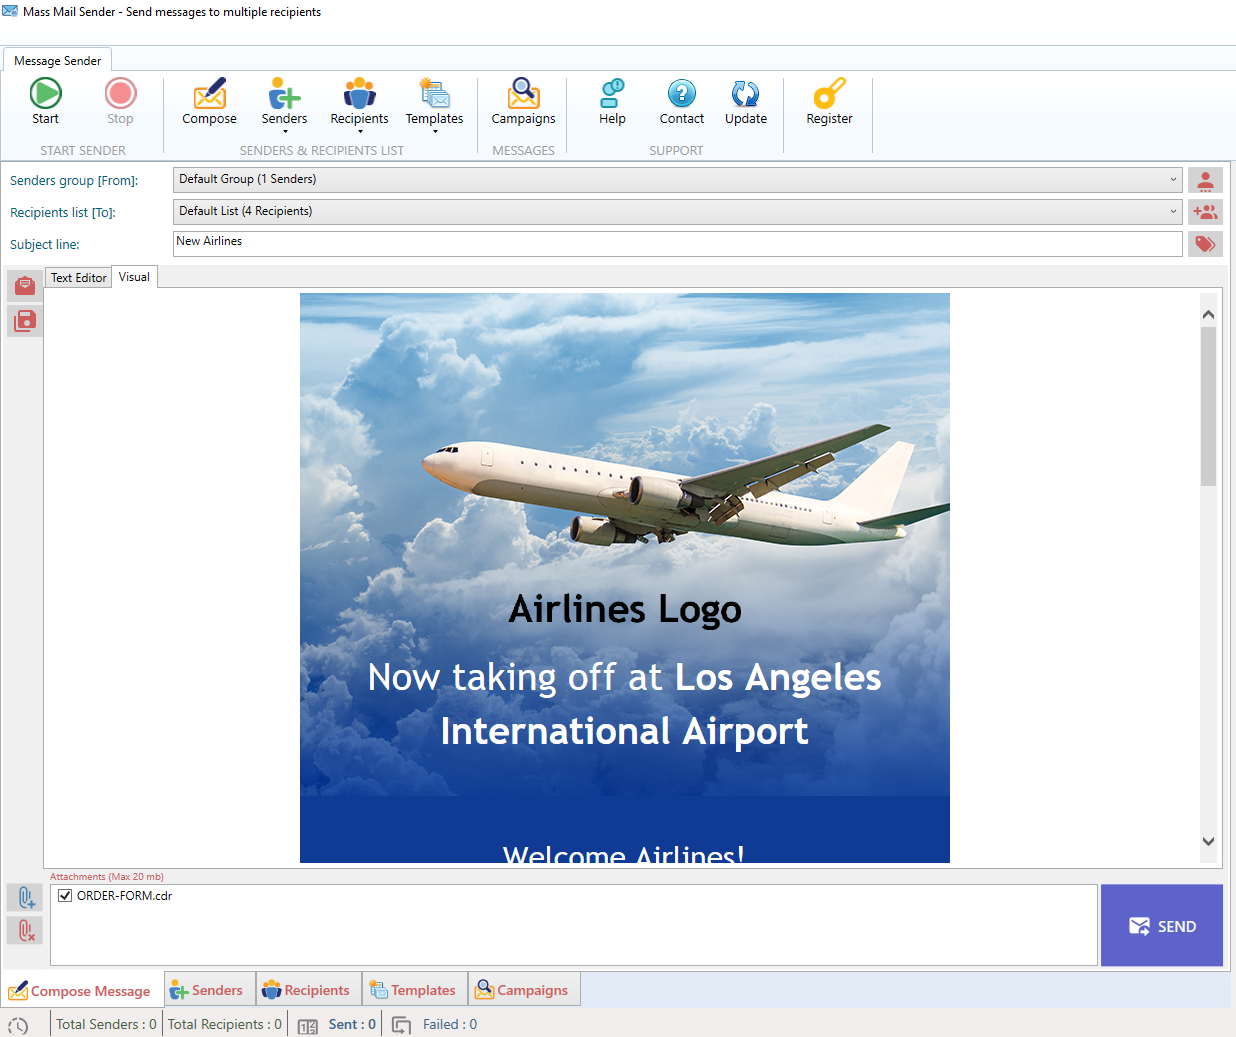Select the Compose Message bottom tab

pyautogui.click(x=80, y=991)
